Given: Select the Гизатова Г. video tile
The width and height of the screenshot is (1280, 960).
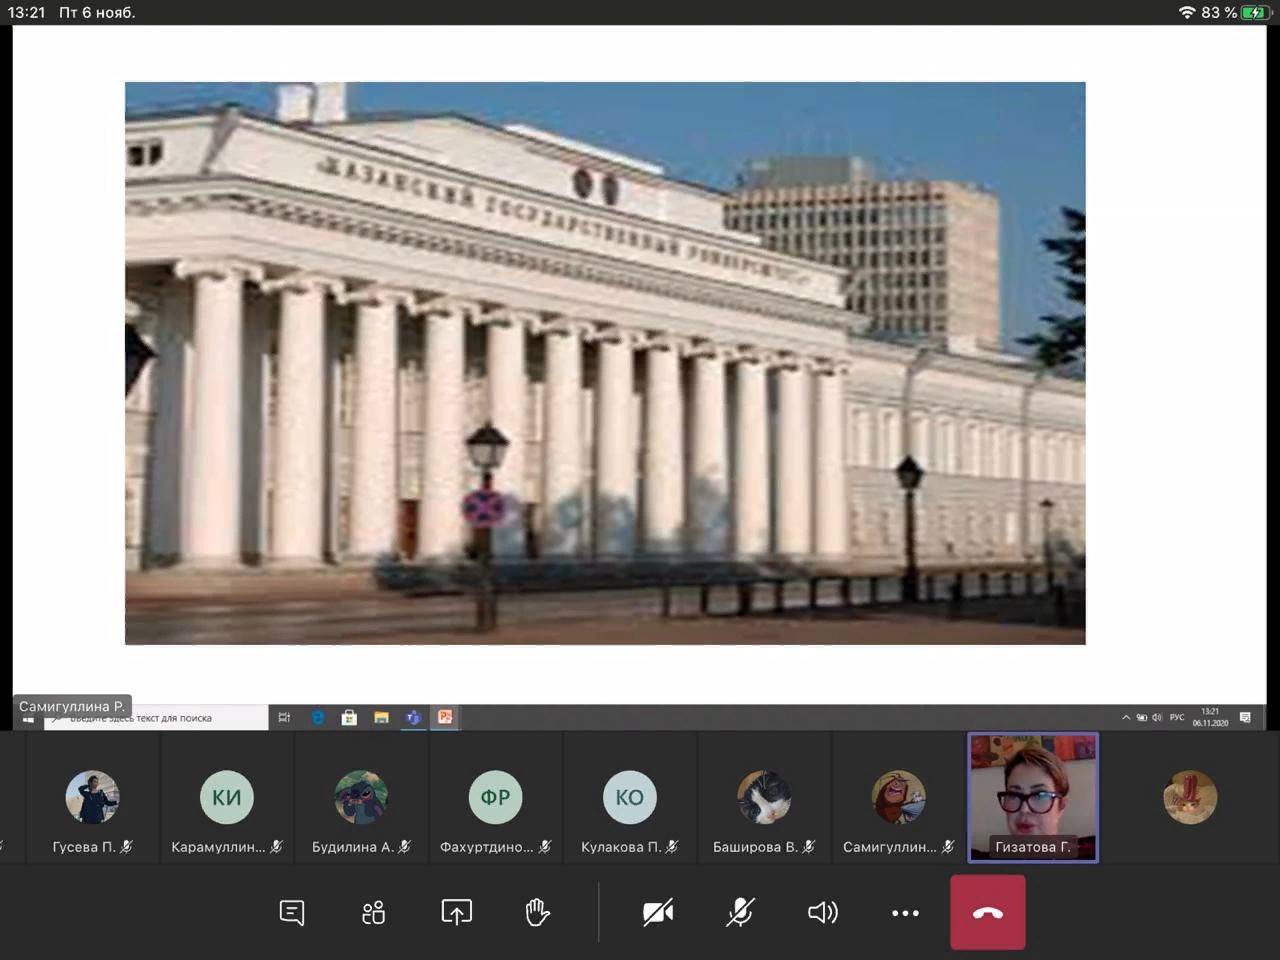Looking at the screenshot, I should point(1033,797).
